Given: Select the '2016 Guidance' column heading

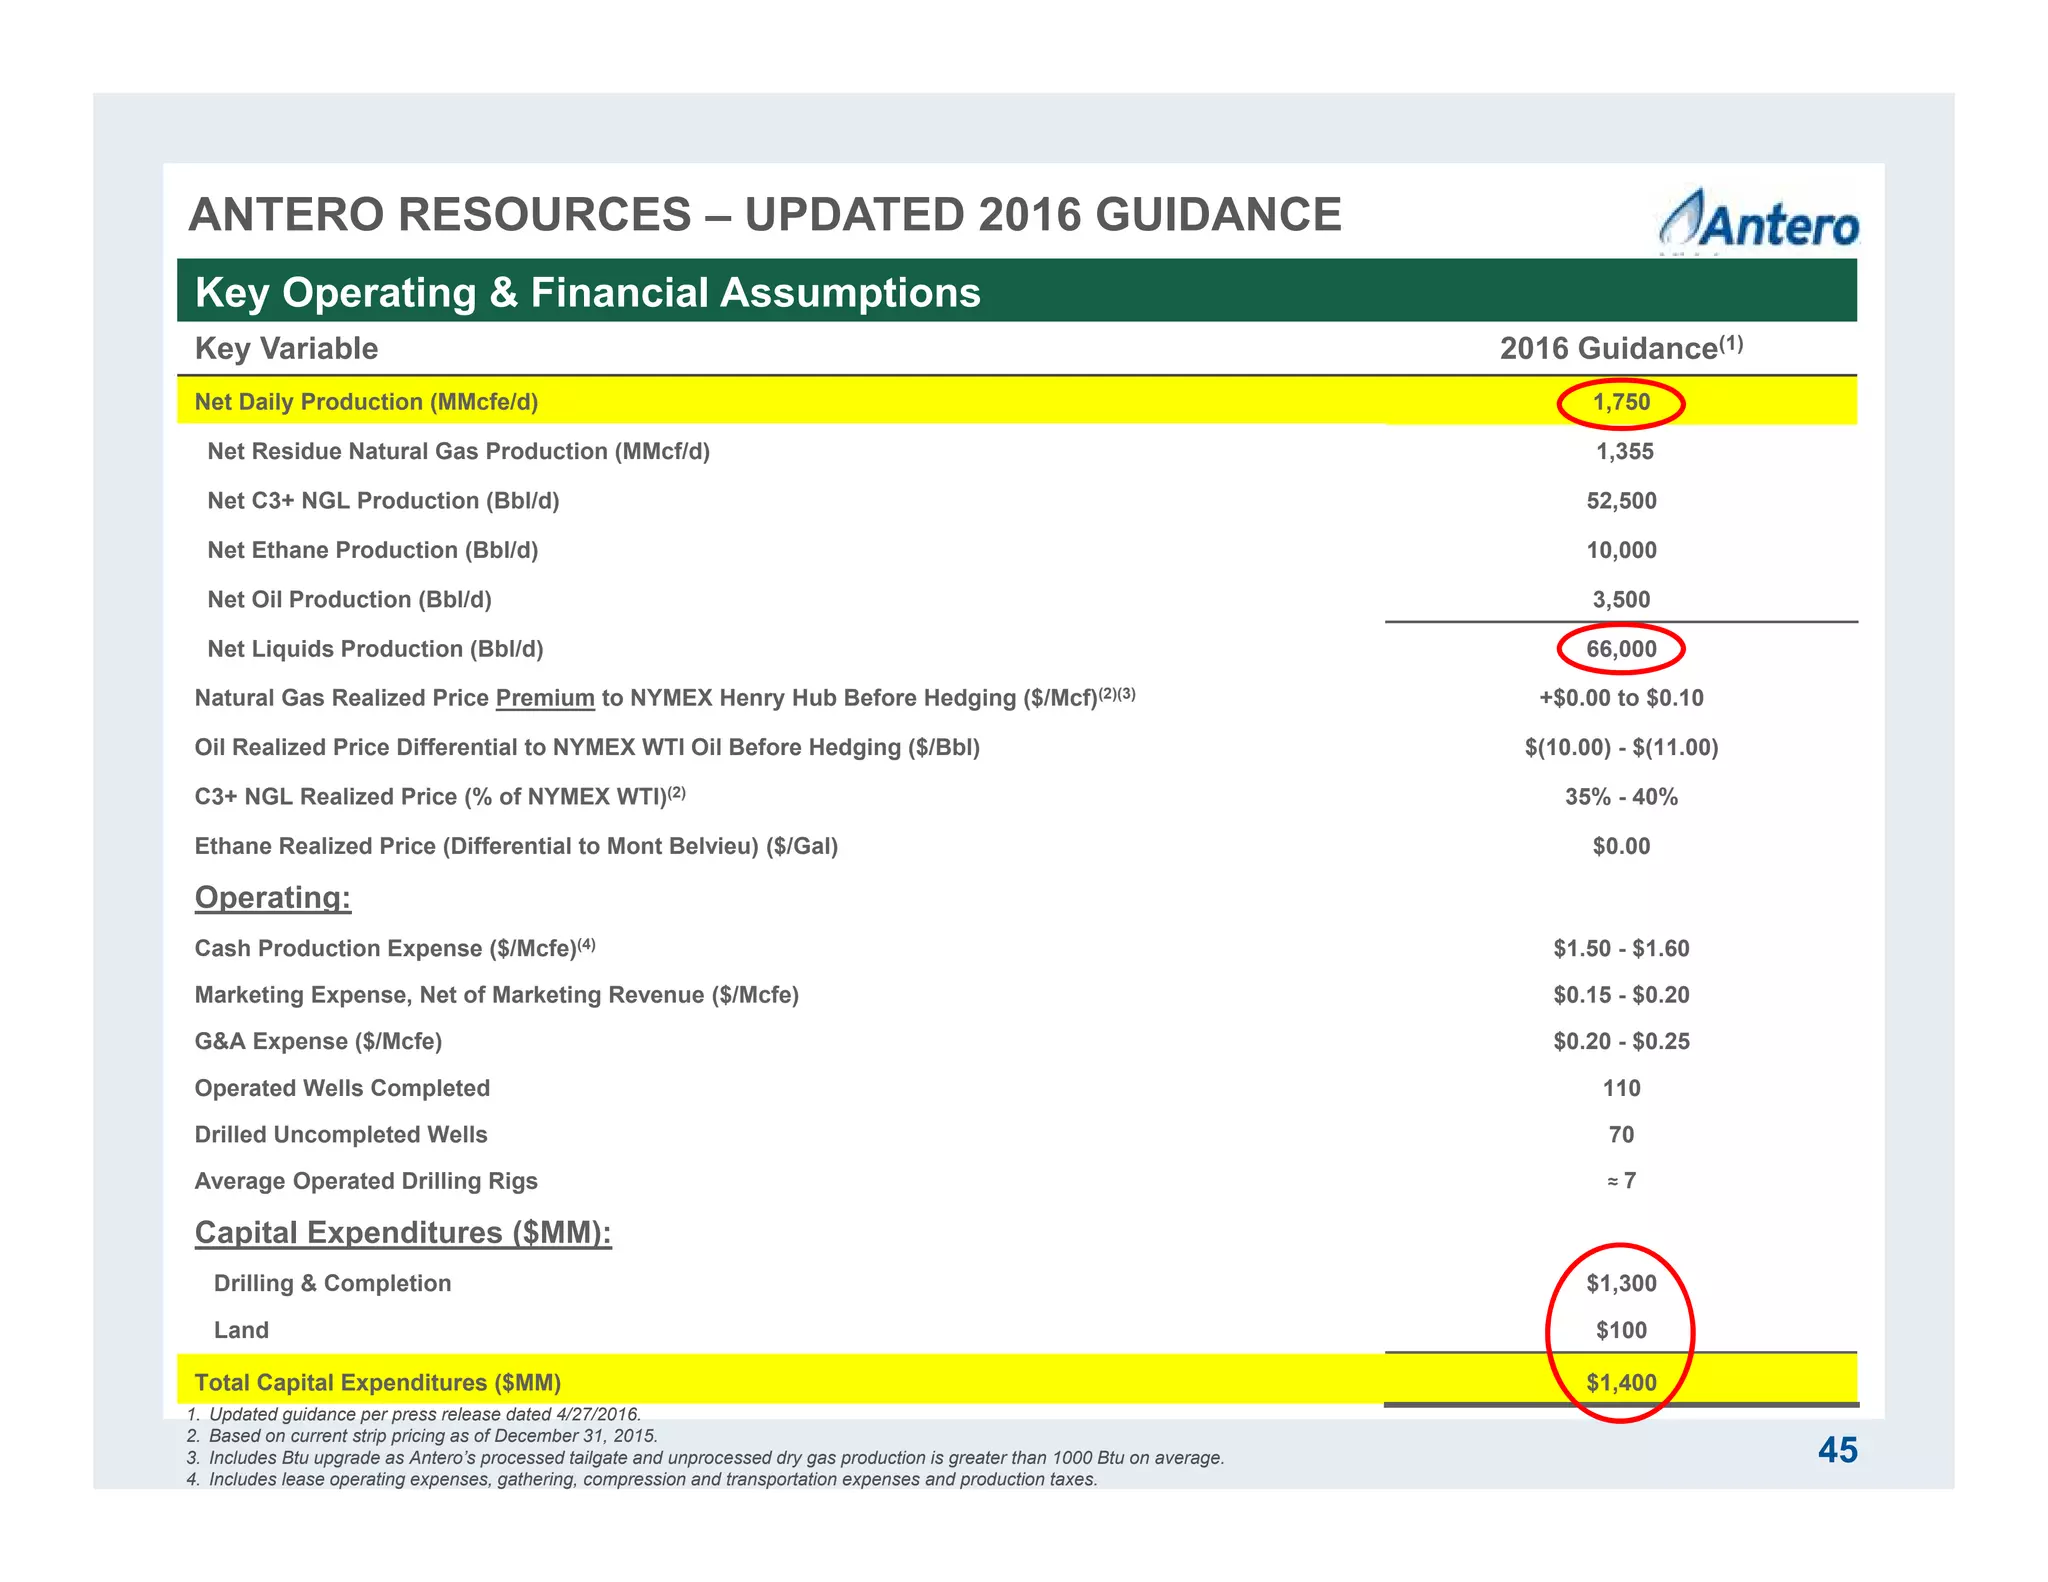Looking at the screenshot, I should [x=1621, y=347].
